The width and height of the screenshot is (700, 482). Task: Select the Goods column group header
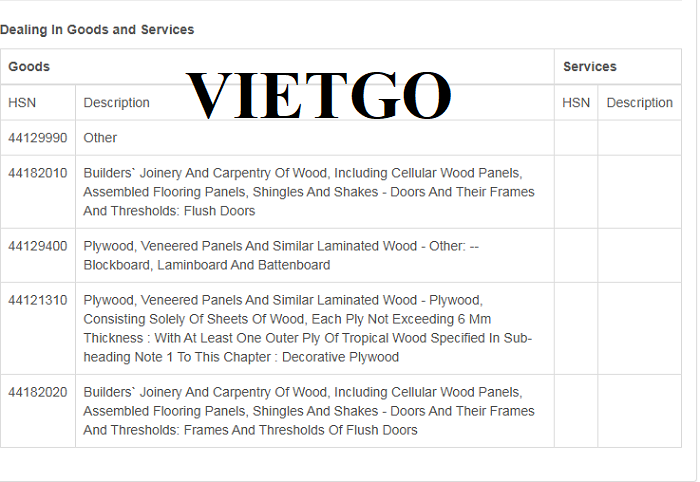tap(29, 67)
